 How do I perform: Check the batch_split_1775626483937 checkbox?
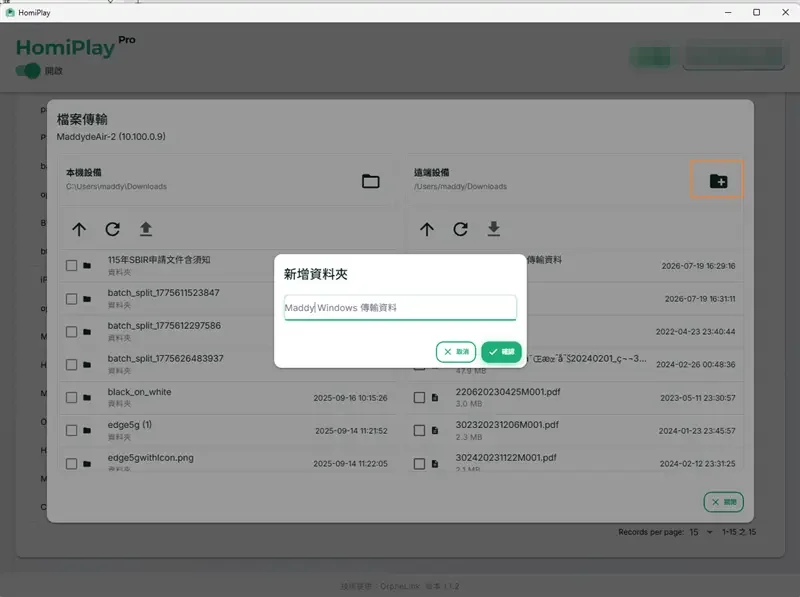[x=71, y=365]
